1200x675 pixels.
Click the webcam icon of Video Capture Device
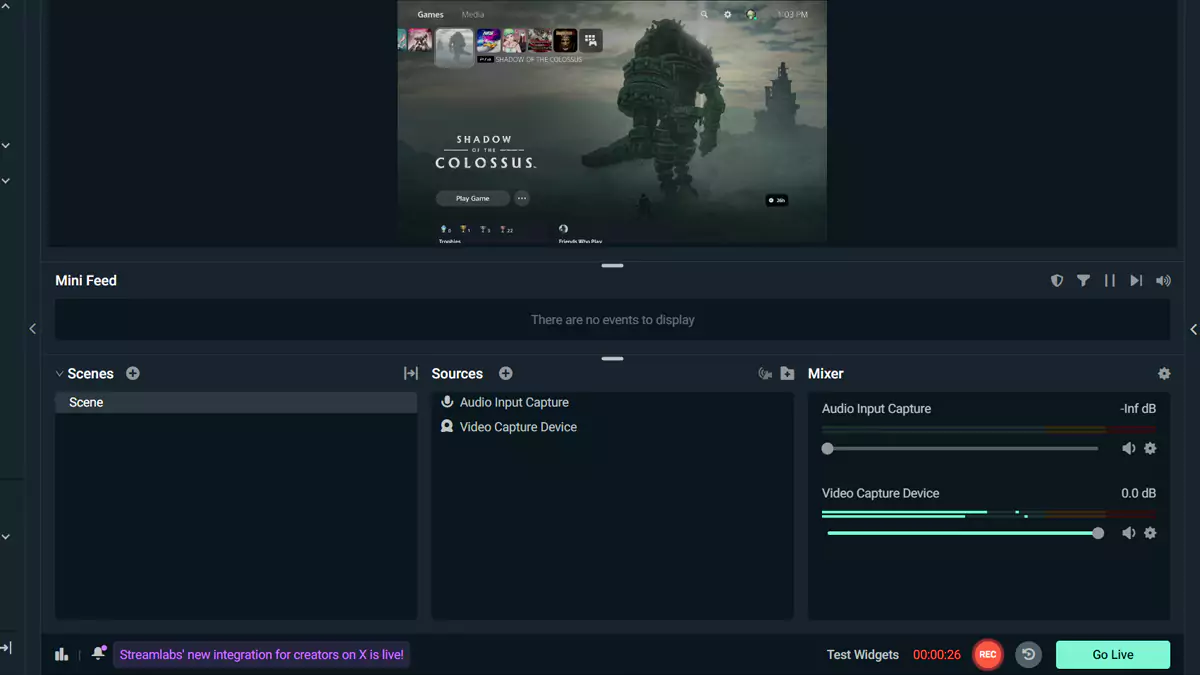click(x=447, y=426)
